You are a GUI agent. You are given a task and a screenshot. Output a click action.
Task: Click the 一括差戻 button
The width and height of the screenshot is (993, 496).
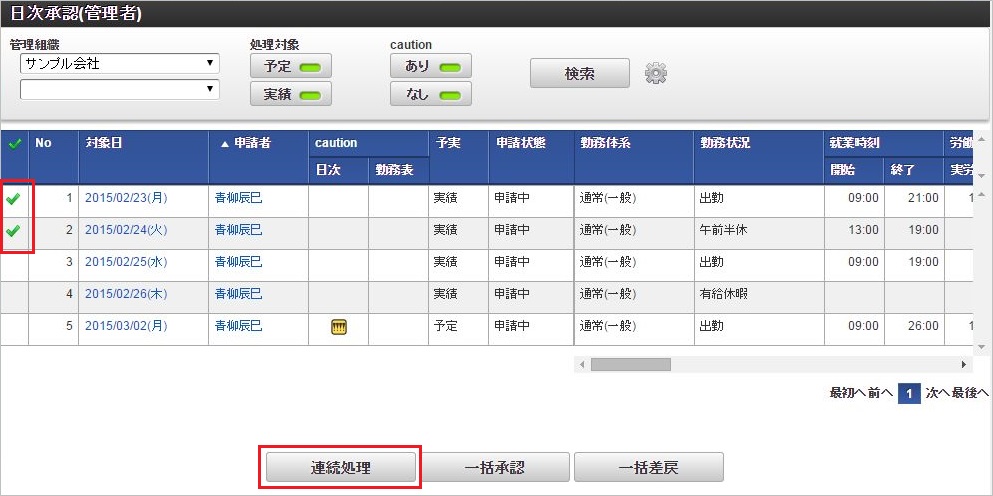648,467
